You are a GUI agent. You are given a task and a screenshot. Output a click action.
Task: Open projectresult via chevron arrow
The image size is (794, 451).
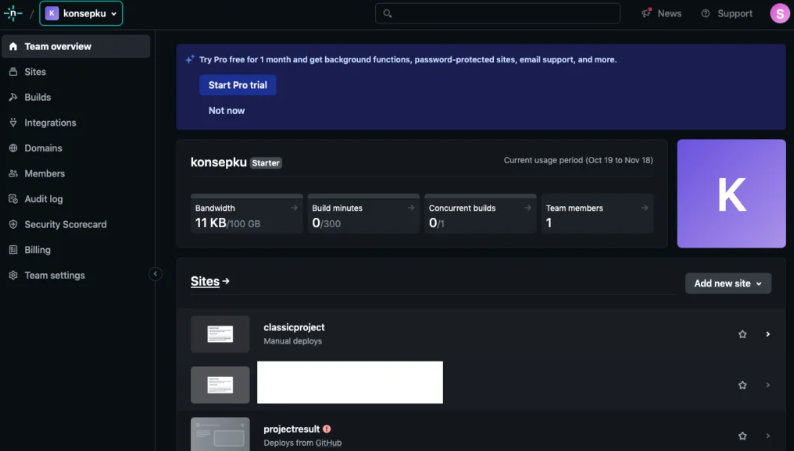point(768,436)
